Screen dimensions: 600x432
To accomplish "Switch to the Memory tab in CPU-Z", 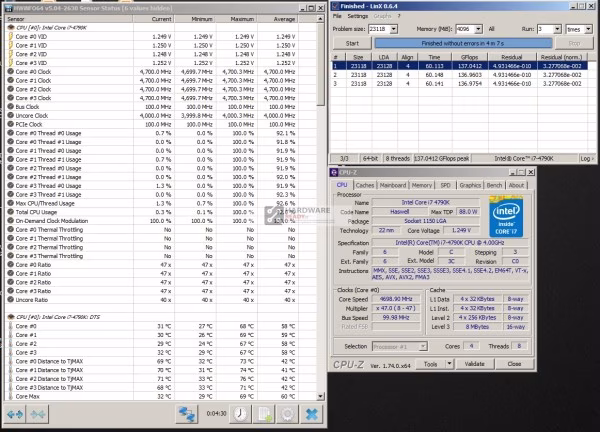I will click(x=422, y=185).
